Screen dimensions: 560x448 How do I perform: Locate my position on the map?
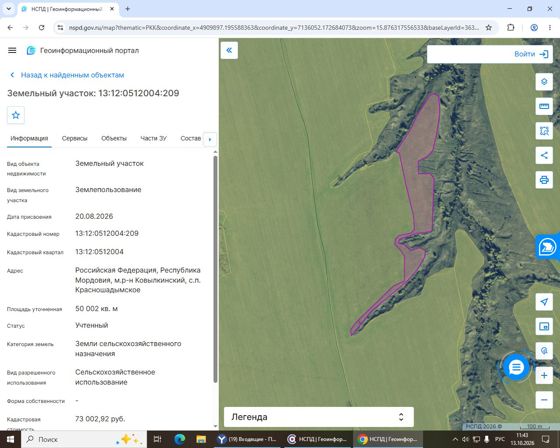[x=544, y=302]
